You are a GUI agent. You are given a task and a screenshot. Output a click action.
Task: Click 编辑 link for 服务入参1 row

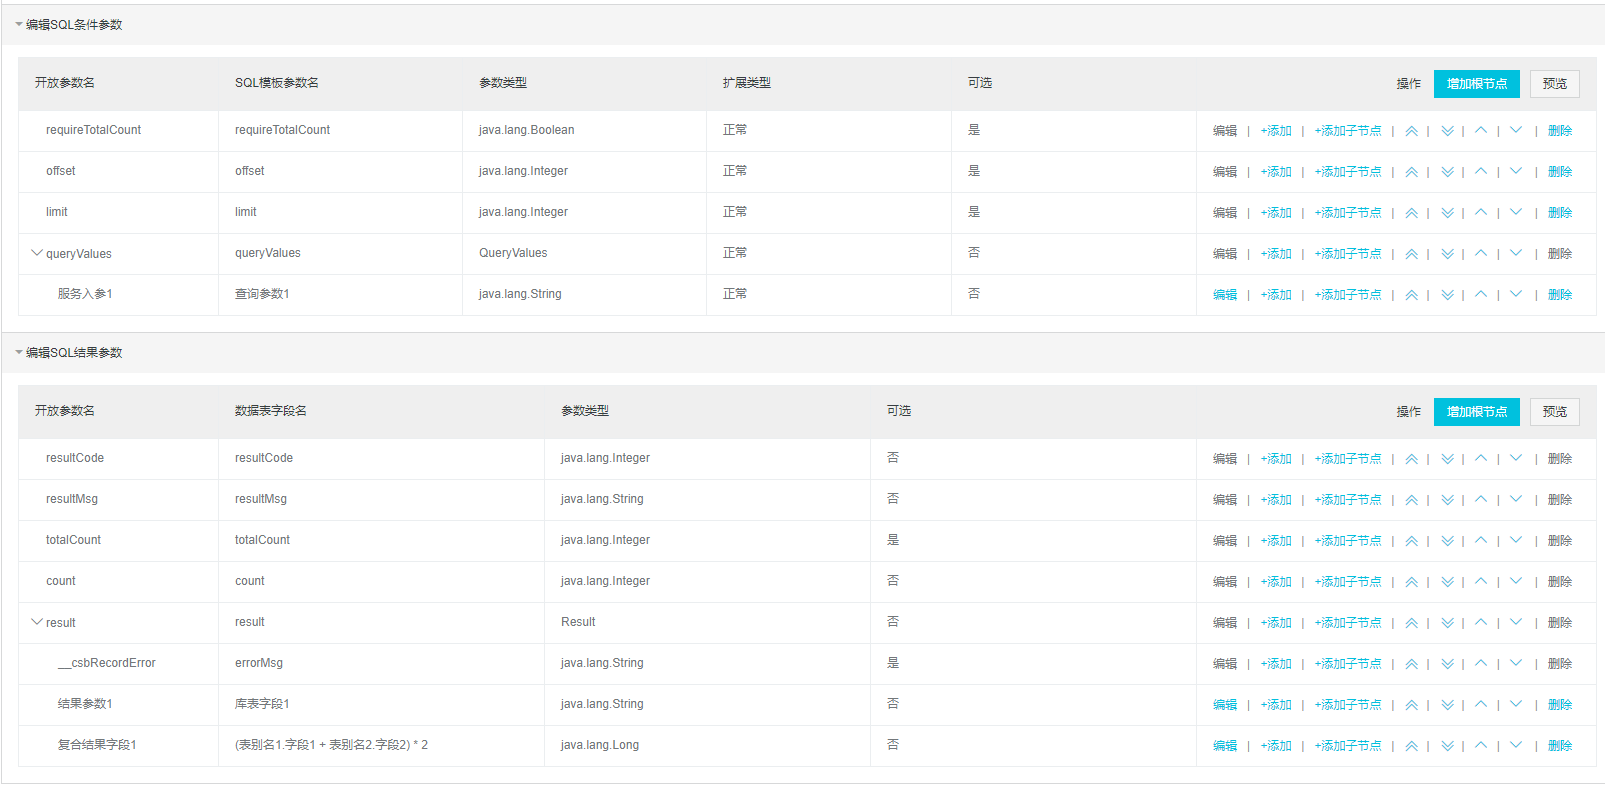point(1225,295)
